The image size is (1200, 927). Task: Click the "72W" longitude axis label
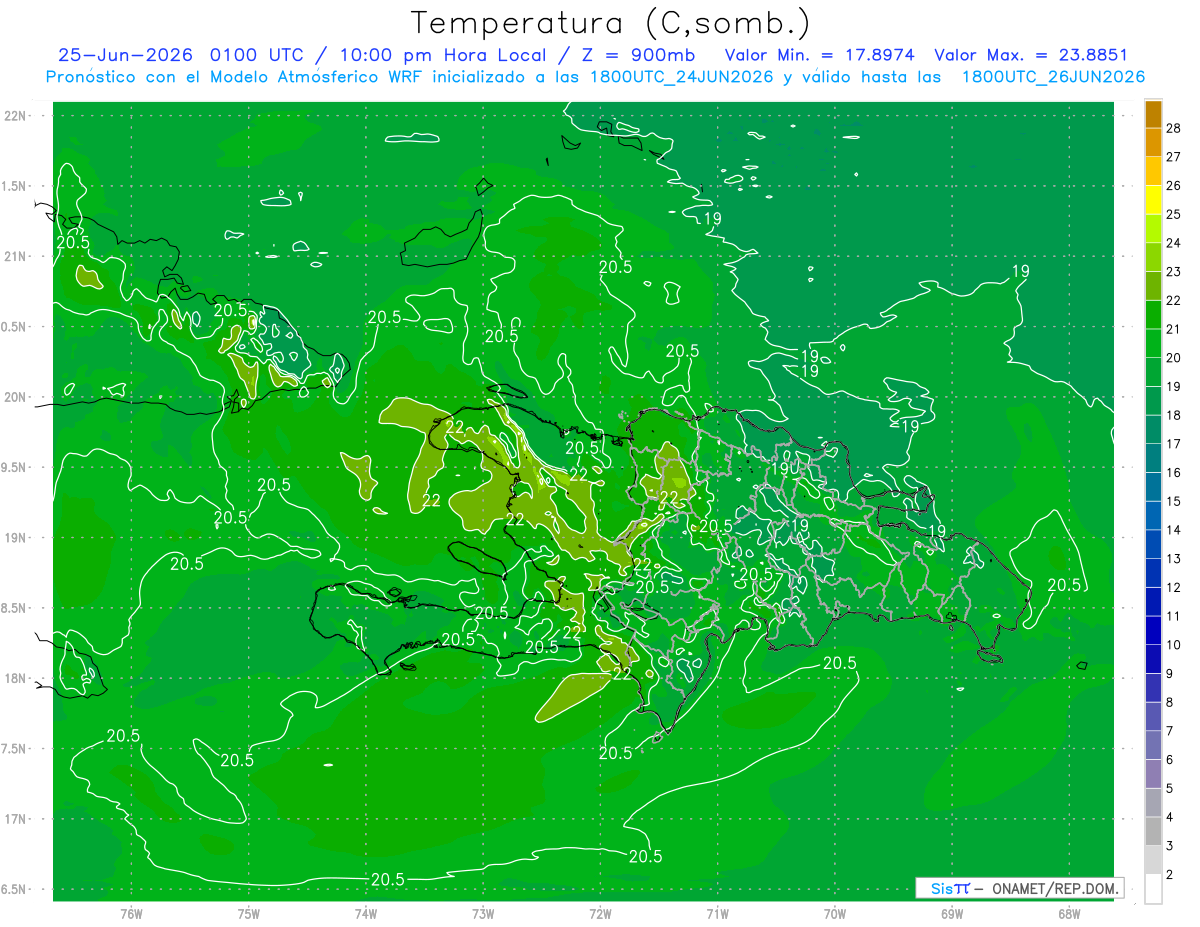click(x=600, y=913)
